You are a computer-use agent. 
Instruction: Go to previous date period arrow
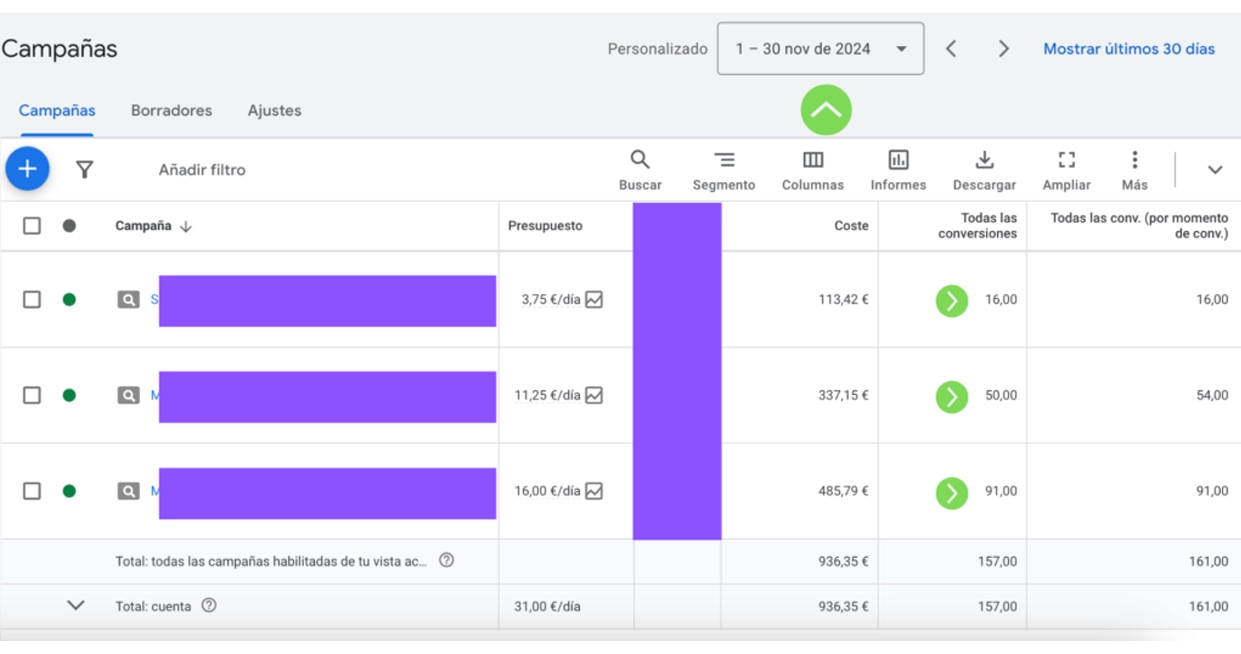(x=951, y=49)
